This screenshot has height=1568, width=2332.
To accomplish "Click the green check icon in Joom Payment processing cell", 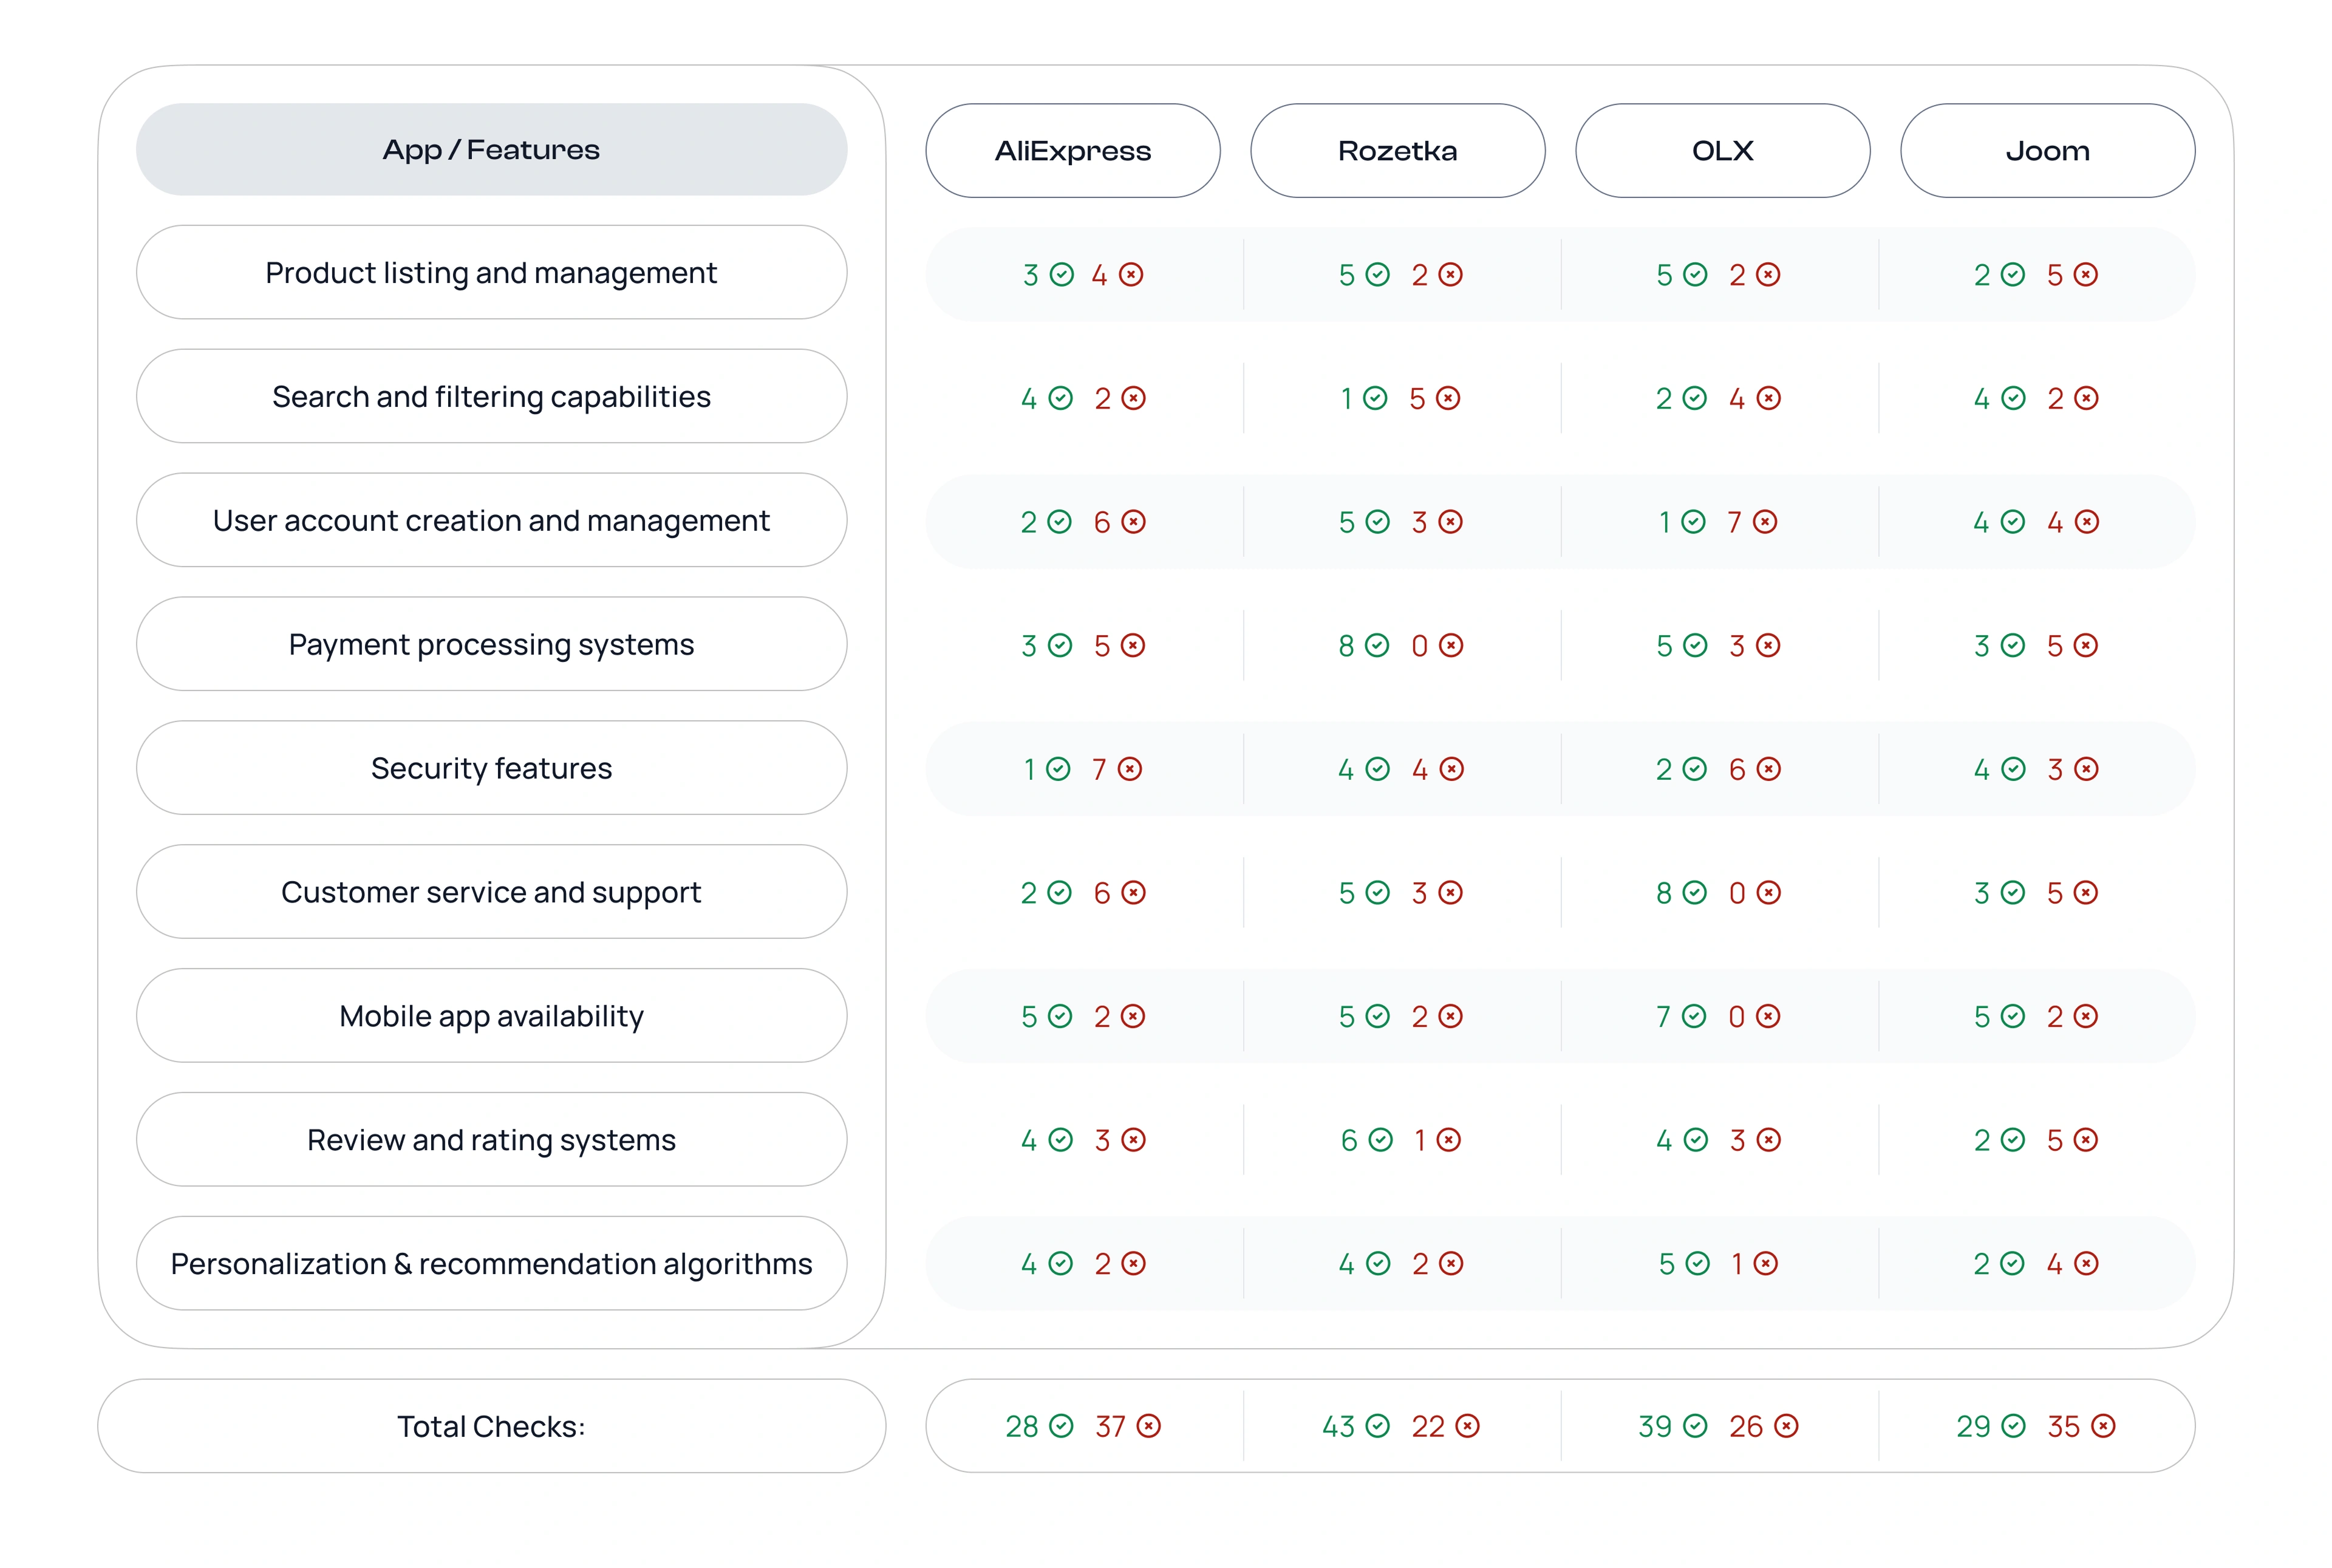I will tap(2012, 645).
